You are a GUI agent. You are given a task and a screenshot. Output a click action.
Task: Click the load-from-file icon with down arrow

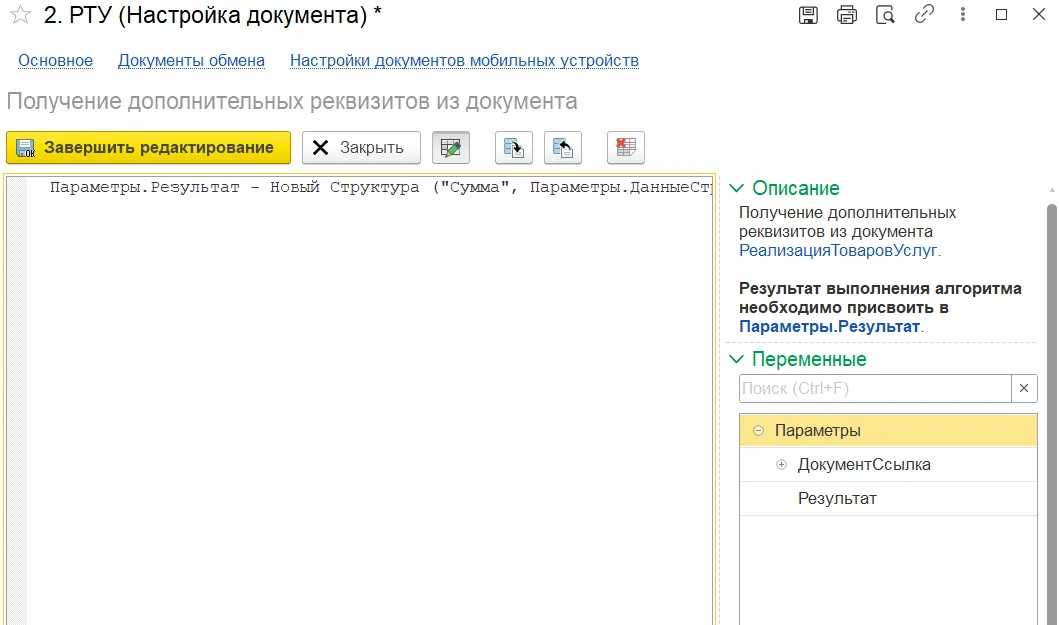[x=514, y=148]
